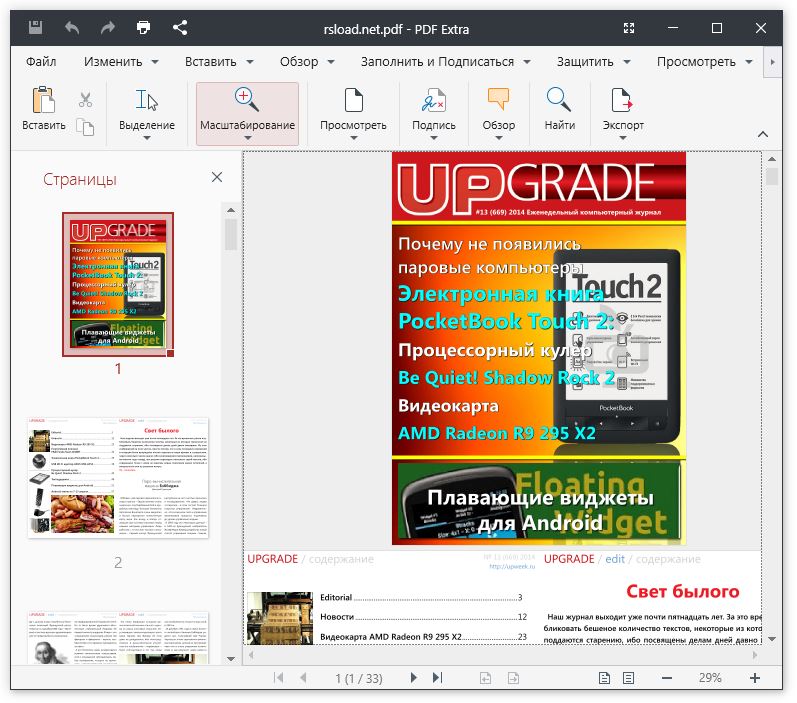This screenshot has height=703, width=797.
Task: Expand the Масштабирование dropdown arrow
Action: pos(248,138)
